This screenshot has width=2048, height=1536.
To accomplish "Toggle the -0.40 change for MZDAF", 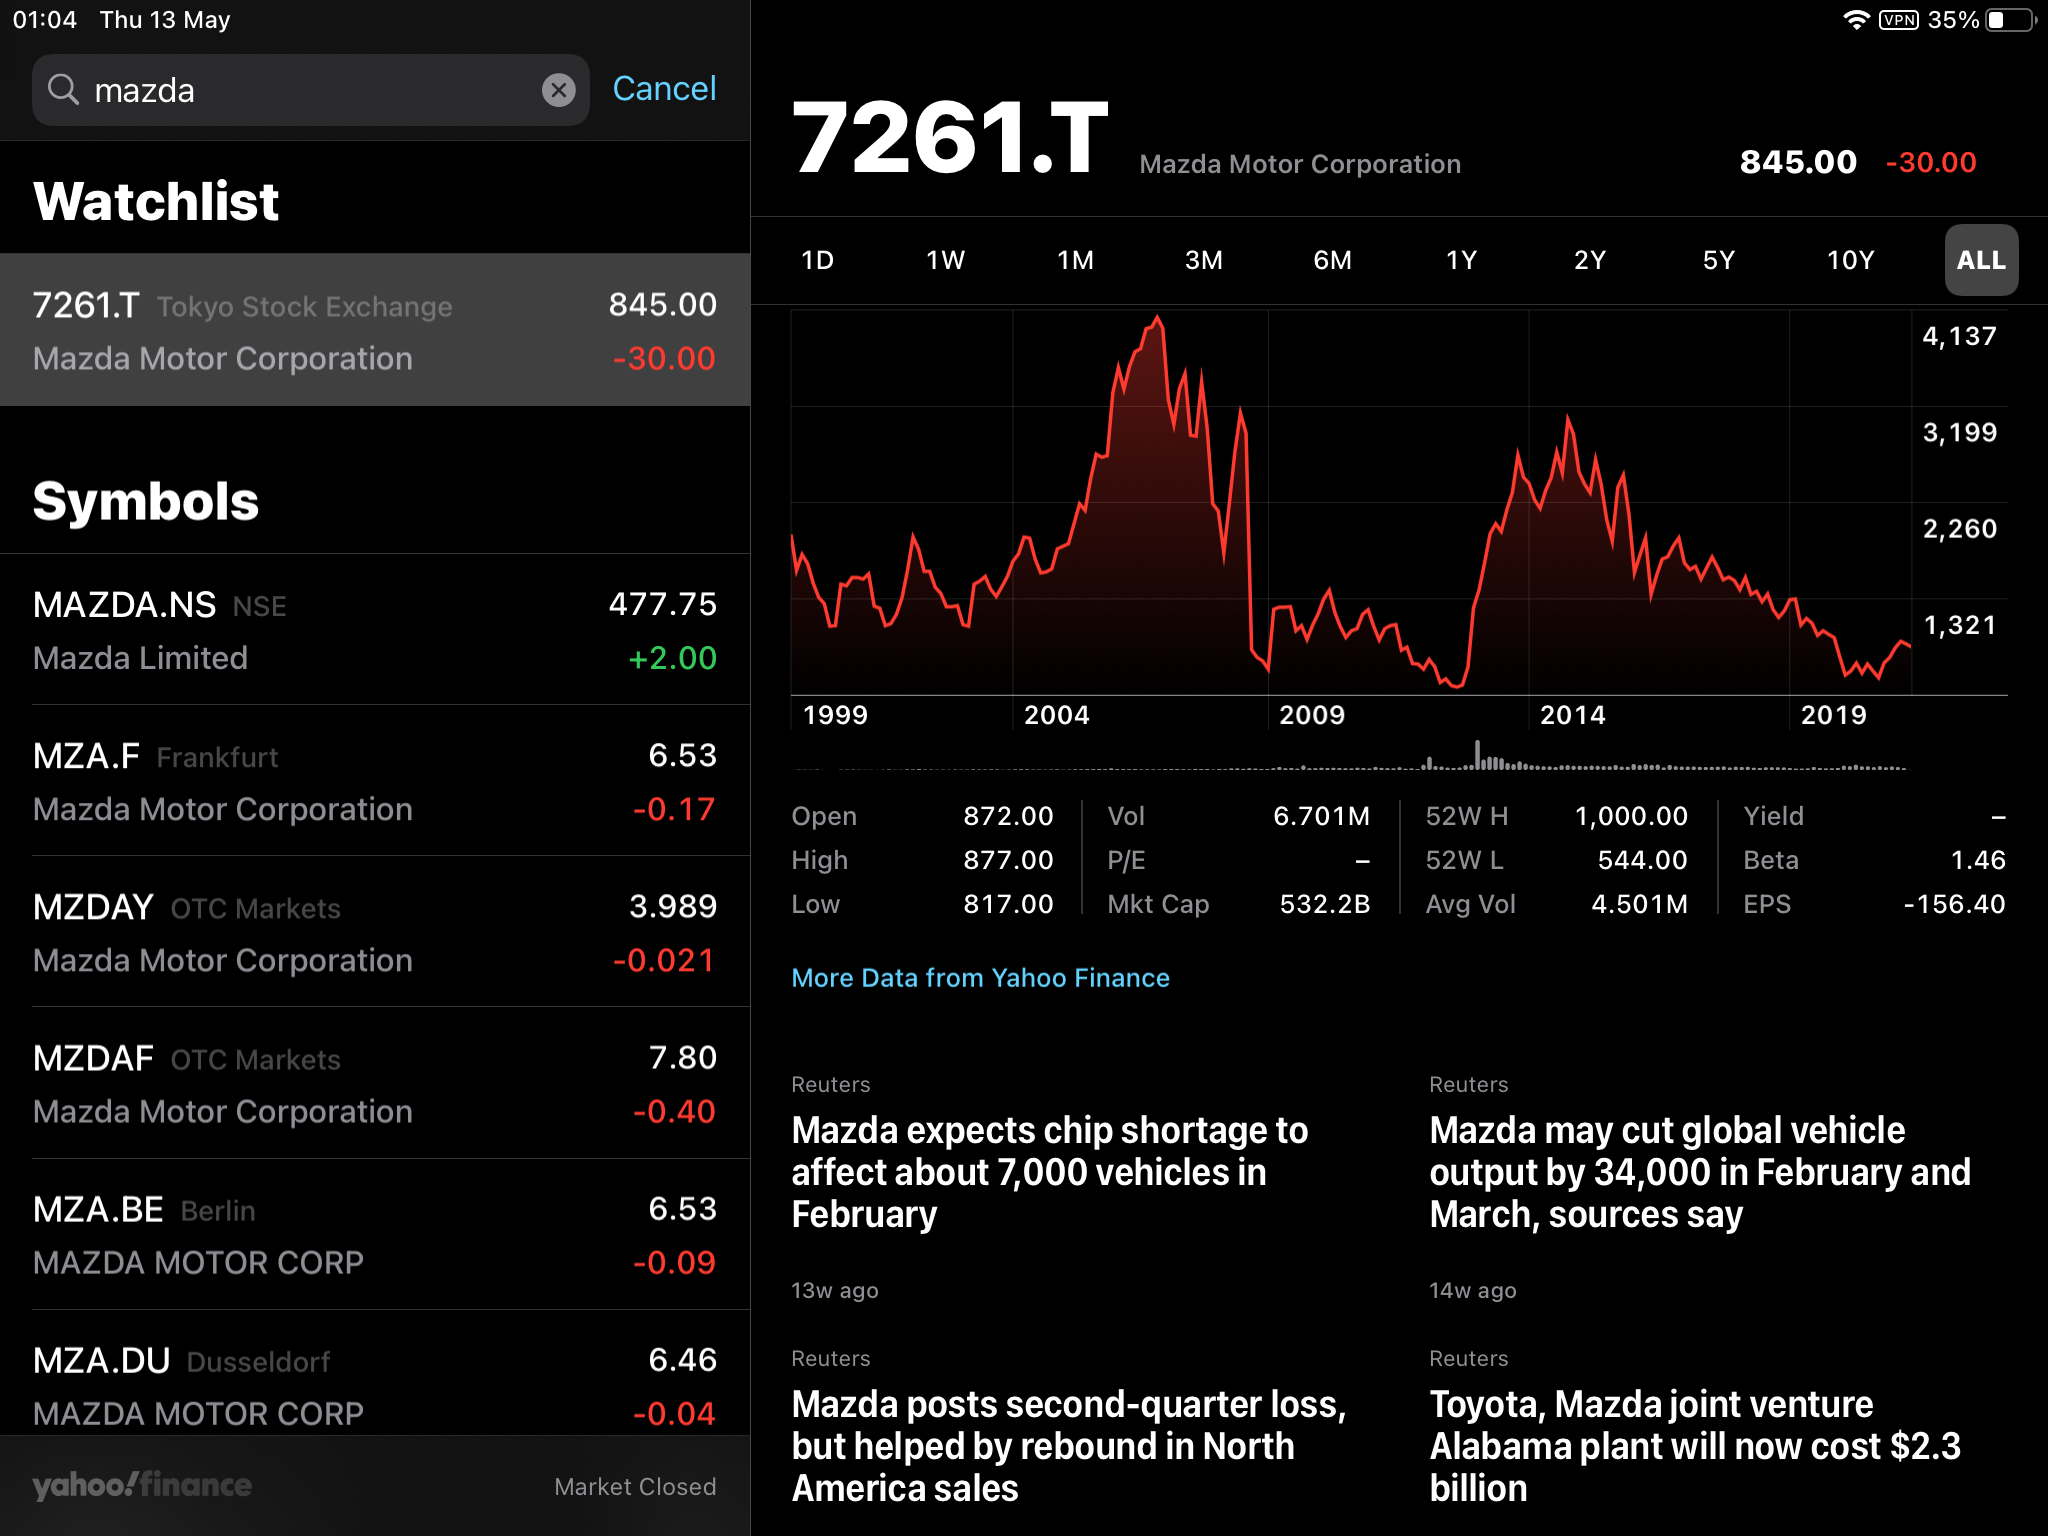I will (674, 1111).
